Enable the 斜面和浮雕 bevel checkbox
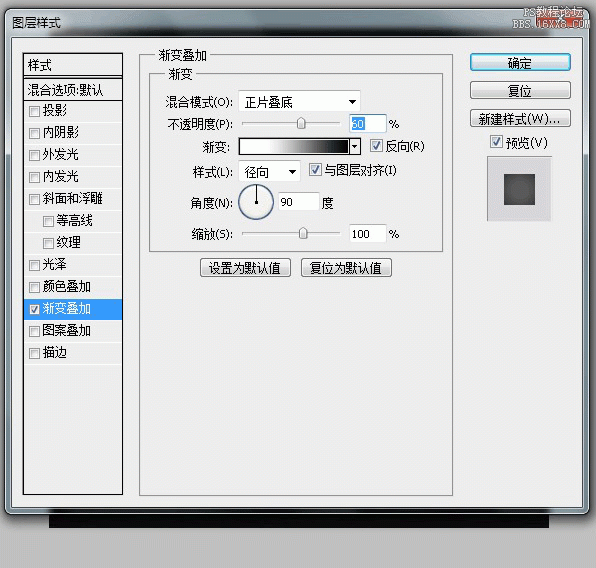This screenshot has width=596, height=568. 34,199
